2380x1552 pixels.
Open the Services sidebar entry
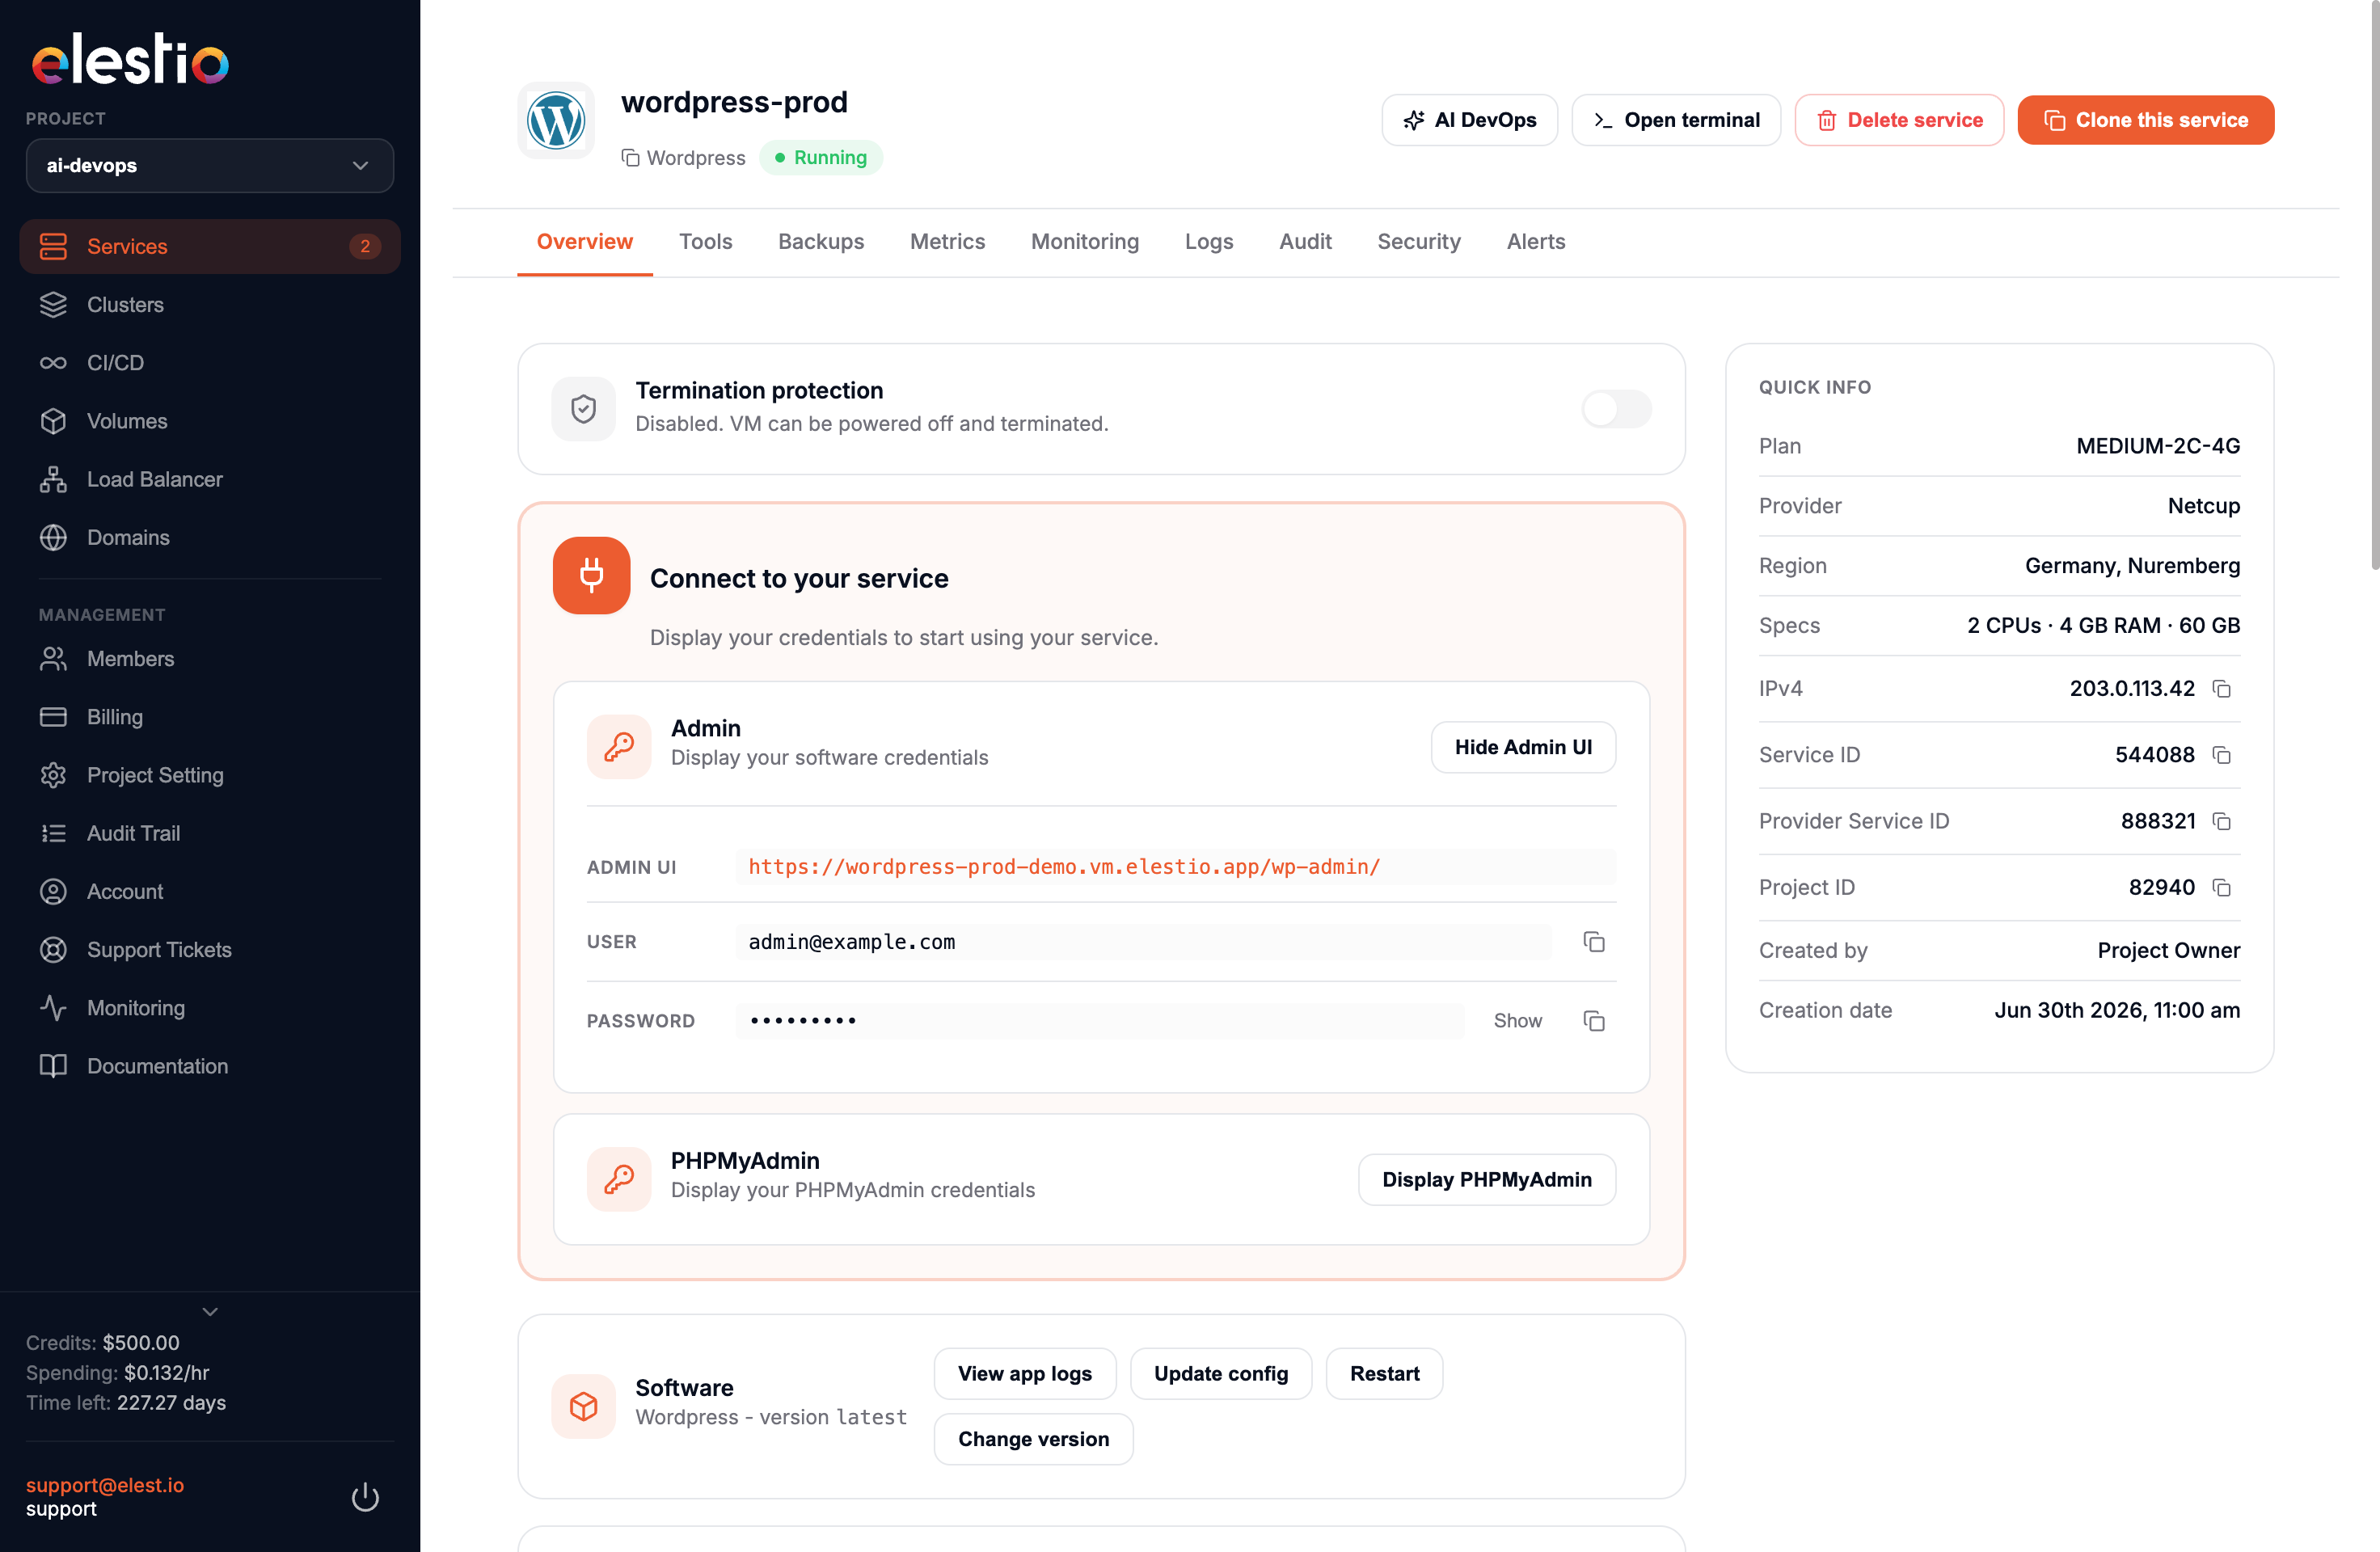[210, 247]
